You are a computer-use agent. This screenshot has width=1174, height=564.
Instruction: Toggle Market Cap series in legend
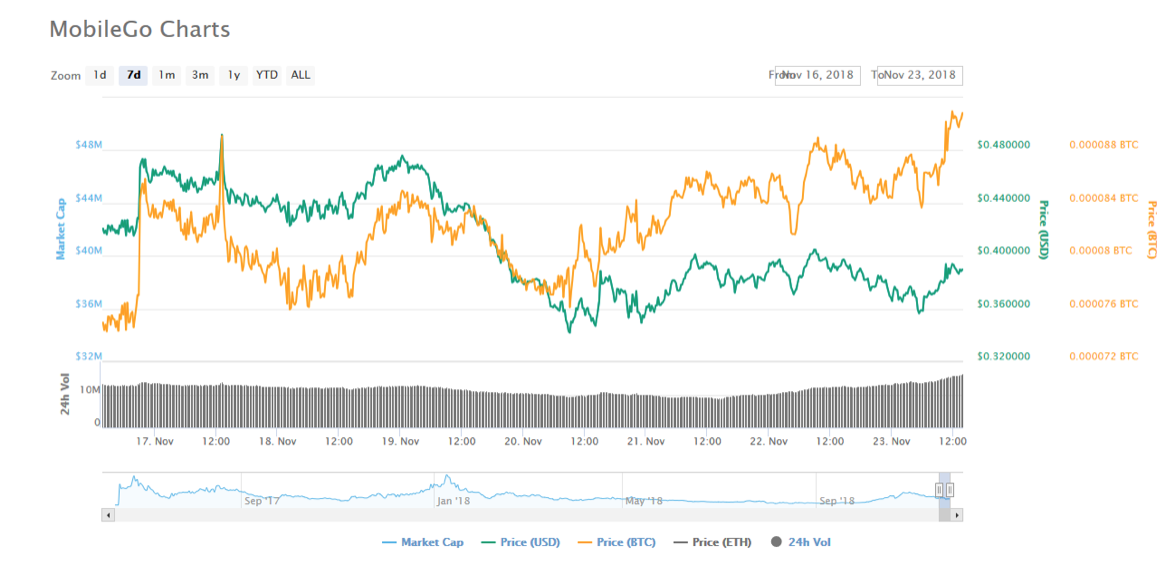click(x=422, y=542)
